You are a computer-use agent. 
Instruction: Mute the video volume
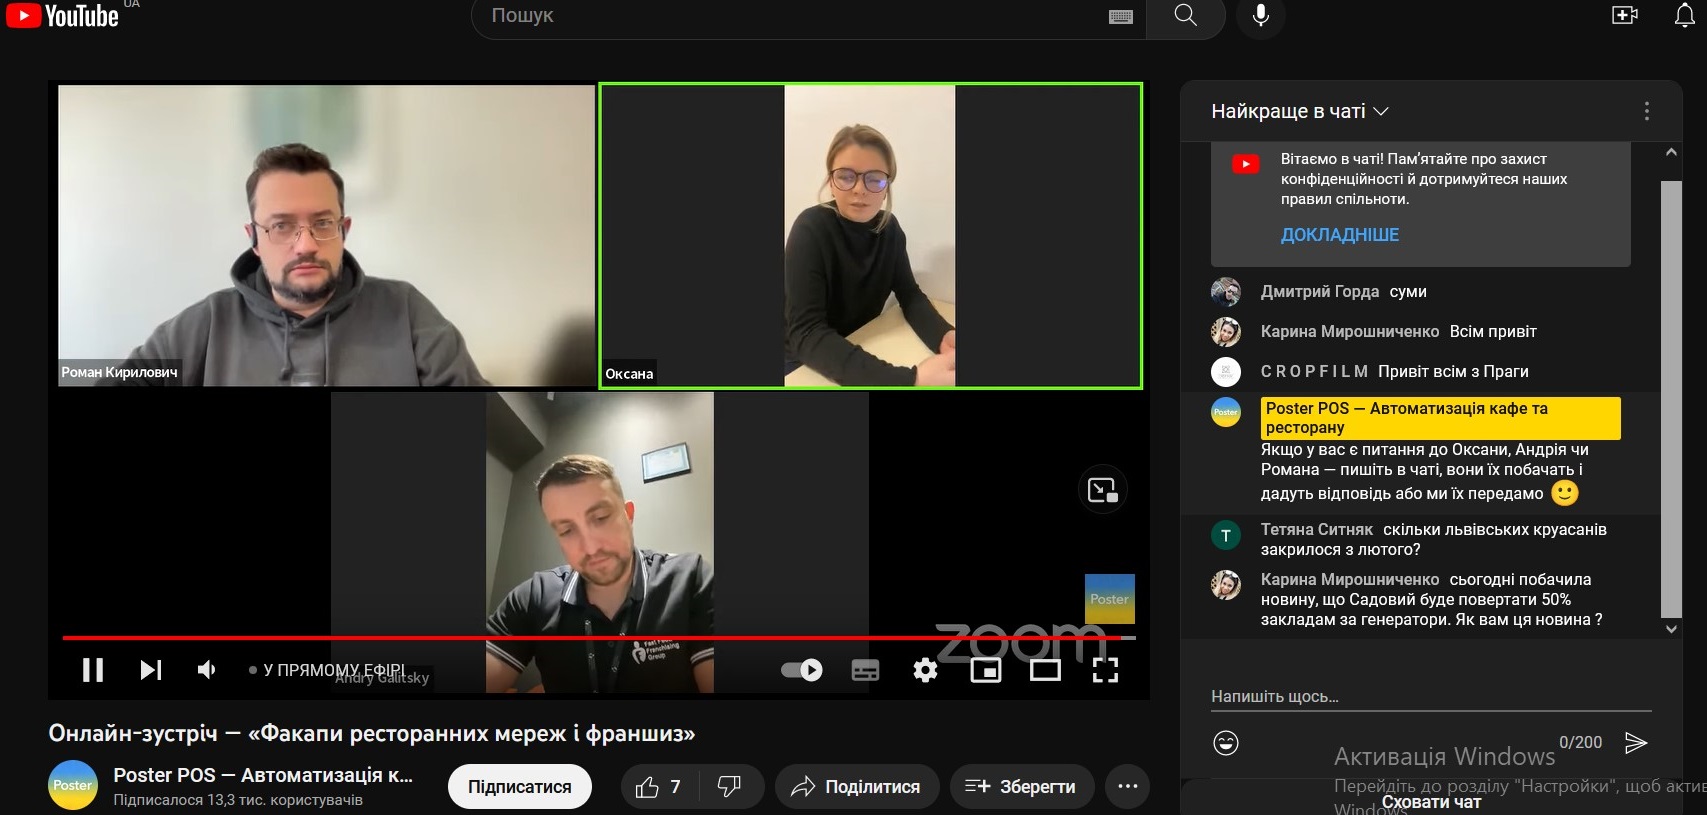pyautogui.click(x=207, y=670)
